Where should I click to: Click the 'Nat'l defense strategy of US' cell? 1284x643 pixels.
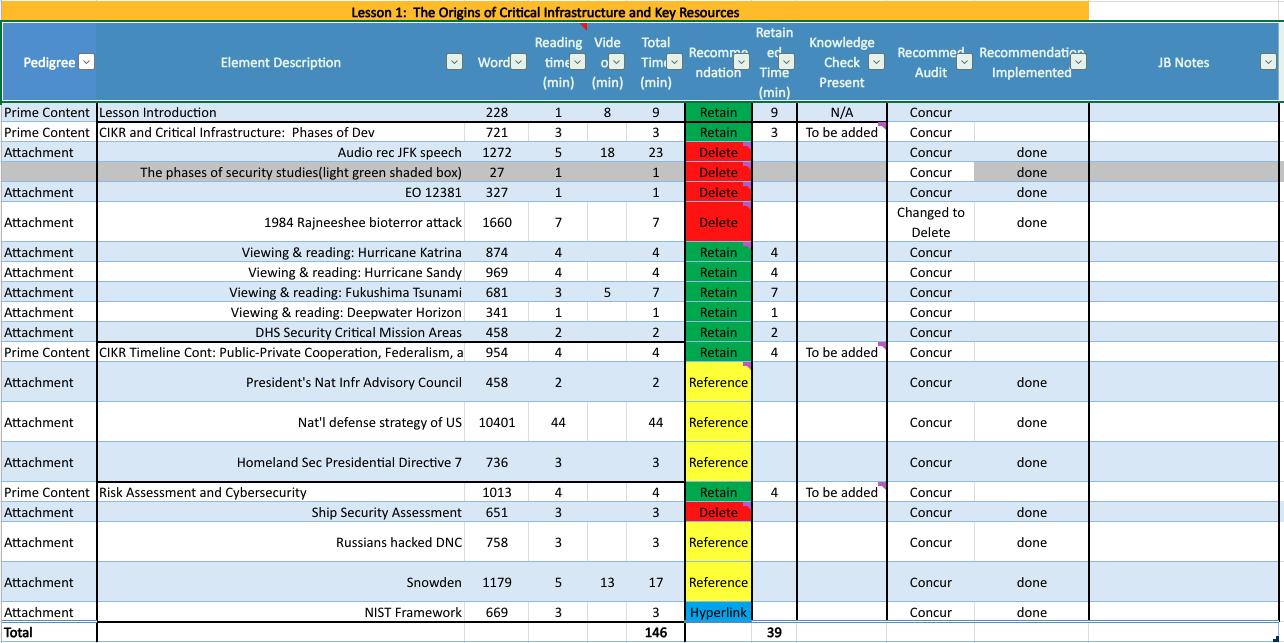[380, 422]
